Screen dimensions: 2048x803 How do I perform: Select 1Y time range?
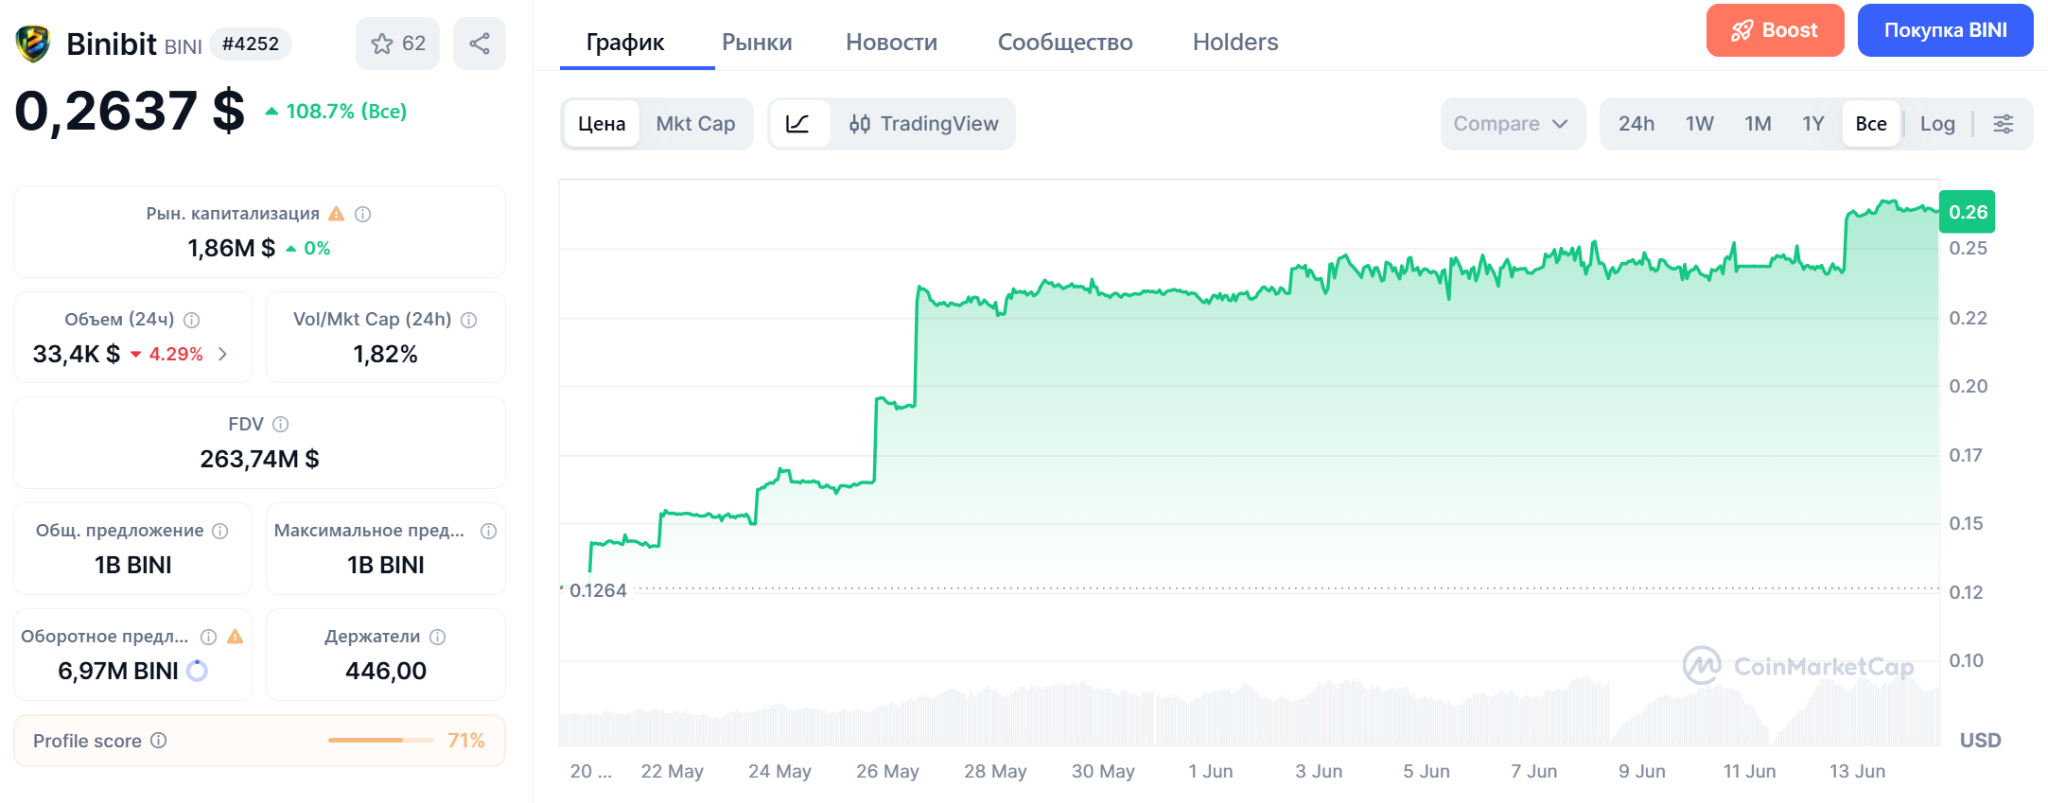tap(1813, 124)
